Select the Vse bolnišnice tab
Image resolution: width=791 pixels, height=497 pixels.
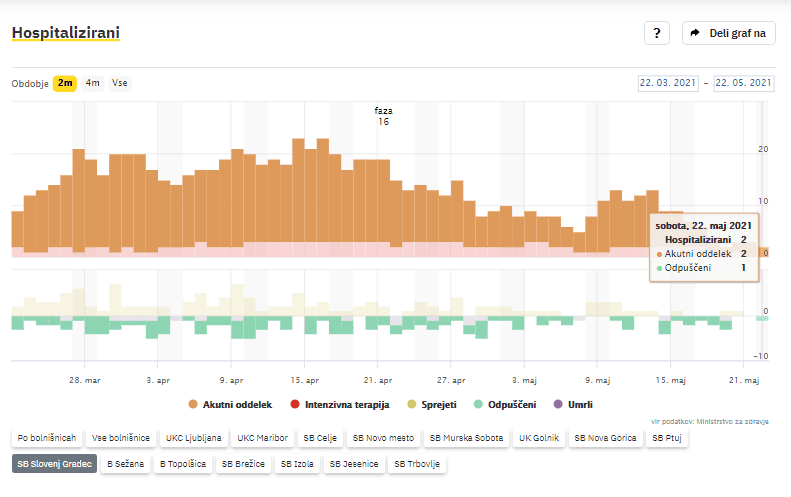(x=121, y=438)
